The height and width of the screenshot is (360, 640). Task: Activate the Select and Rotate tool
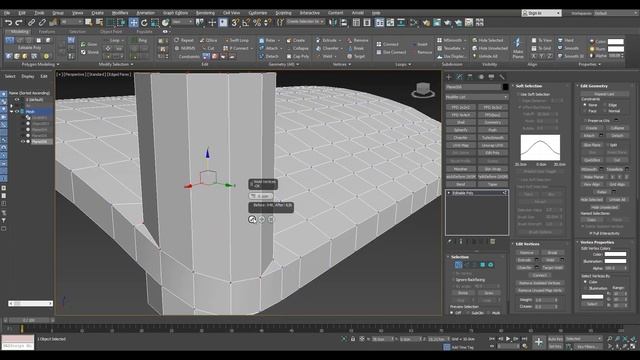144,22
